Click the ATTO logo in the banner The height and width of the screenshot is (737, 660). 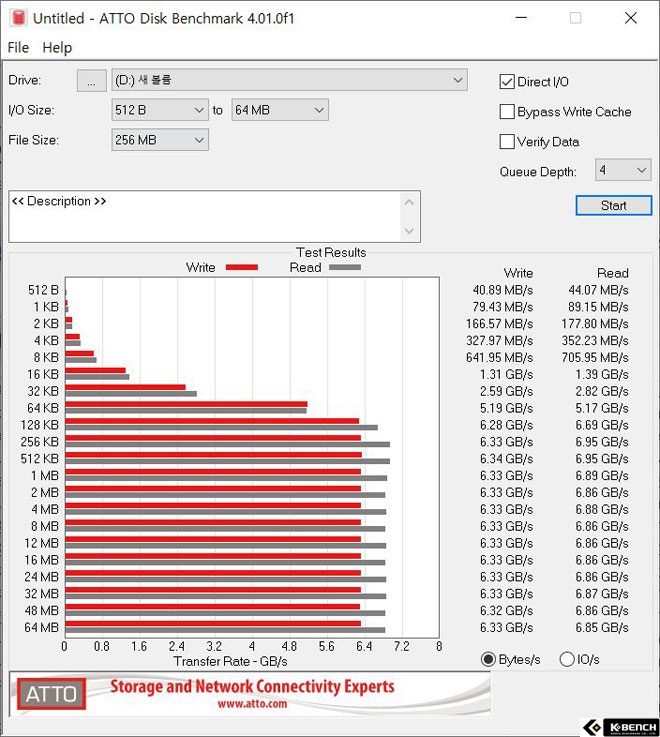(x=51, y=694)
